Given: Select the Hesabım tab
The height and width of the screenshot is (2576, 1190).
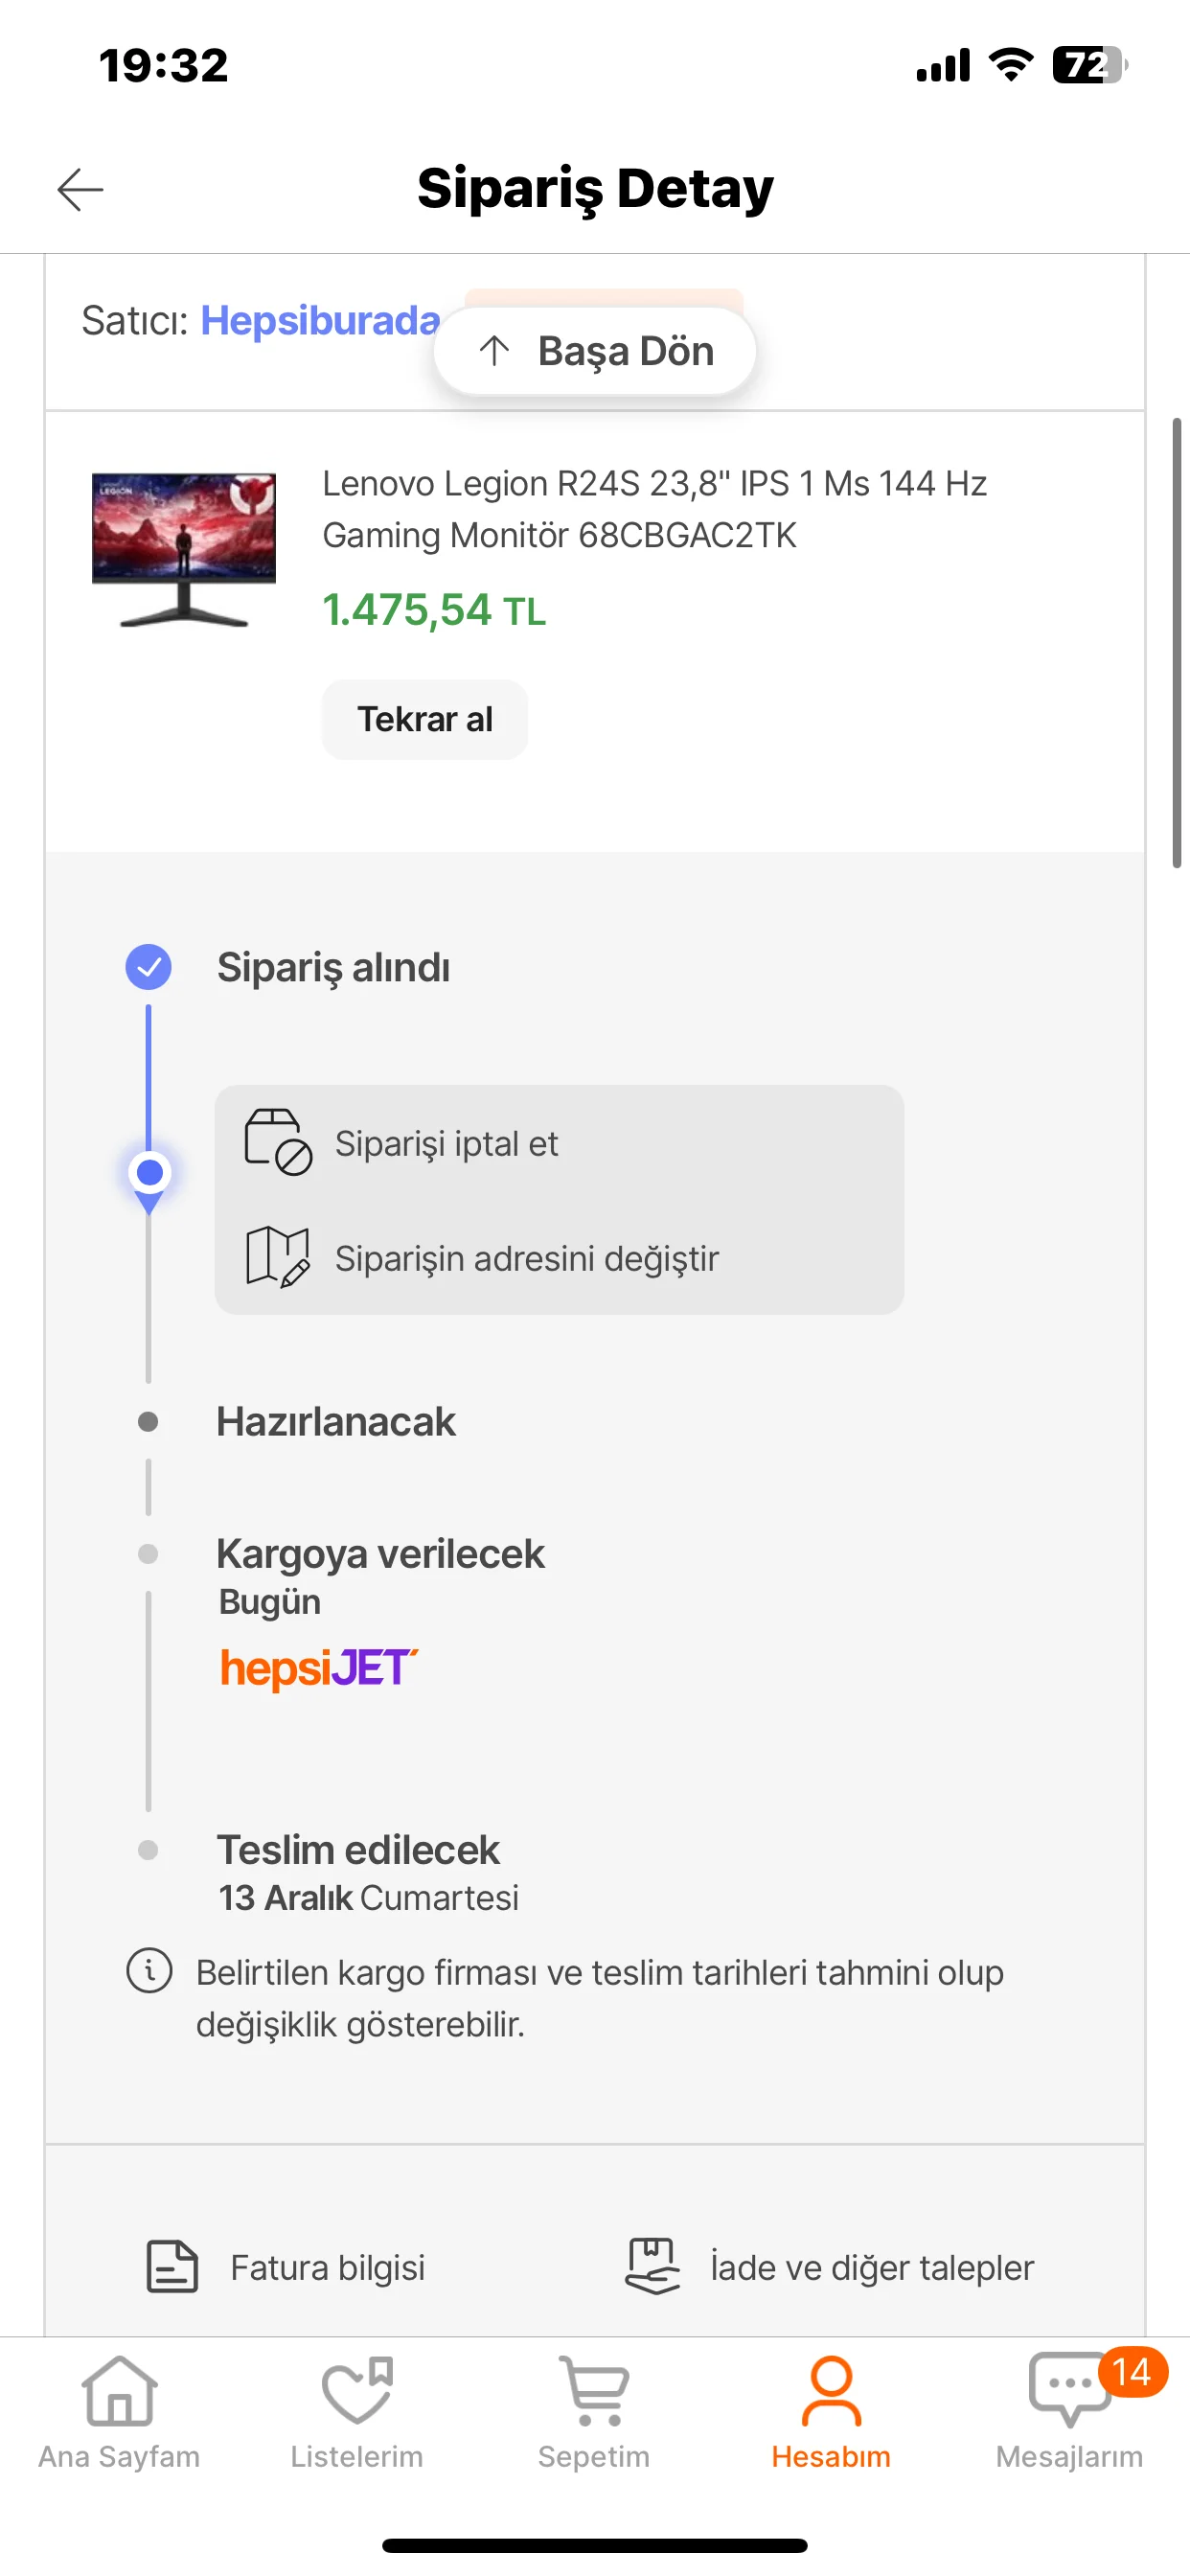Looking at the screenshot, I should (x=831, y=2410).
